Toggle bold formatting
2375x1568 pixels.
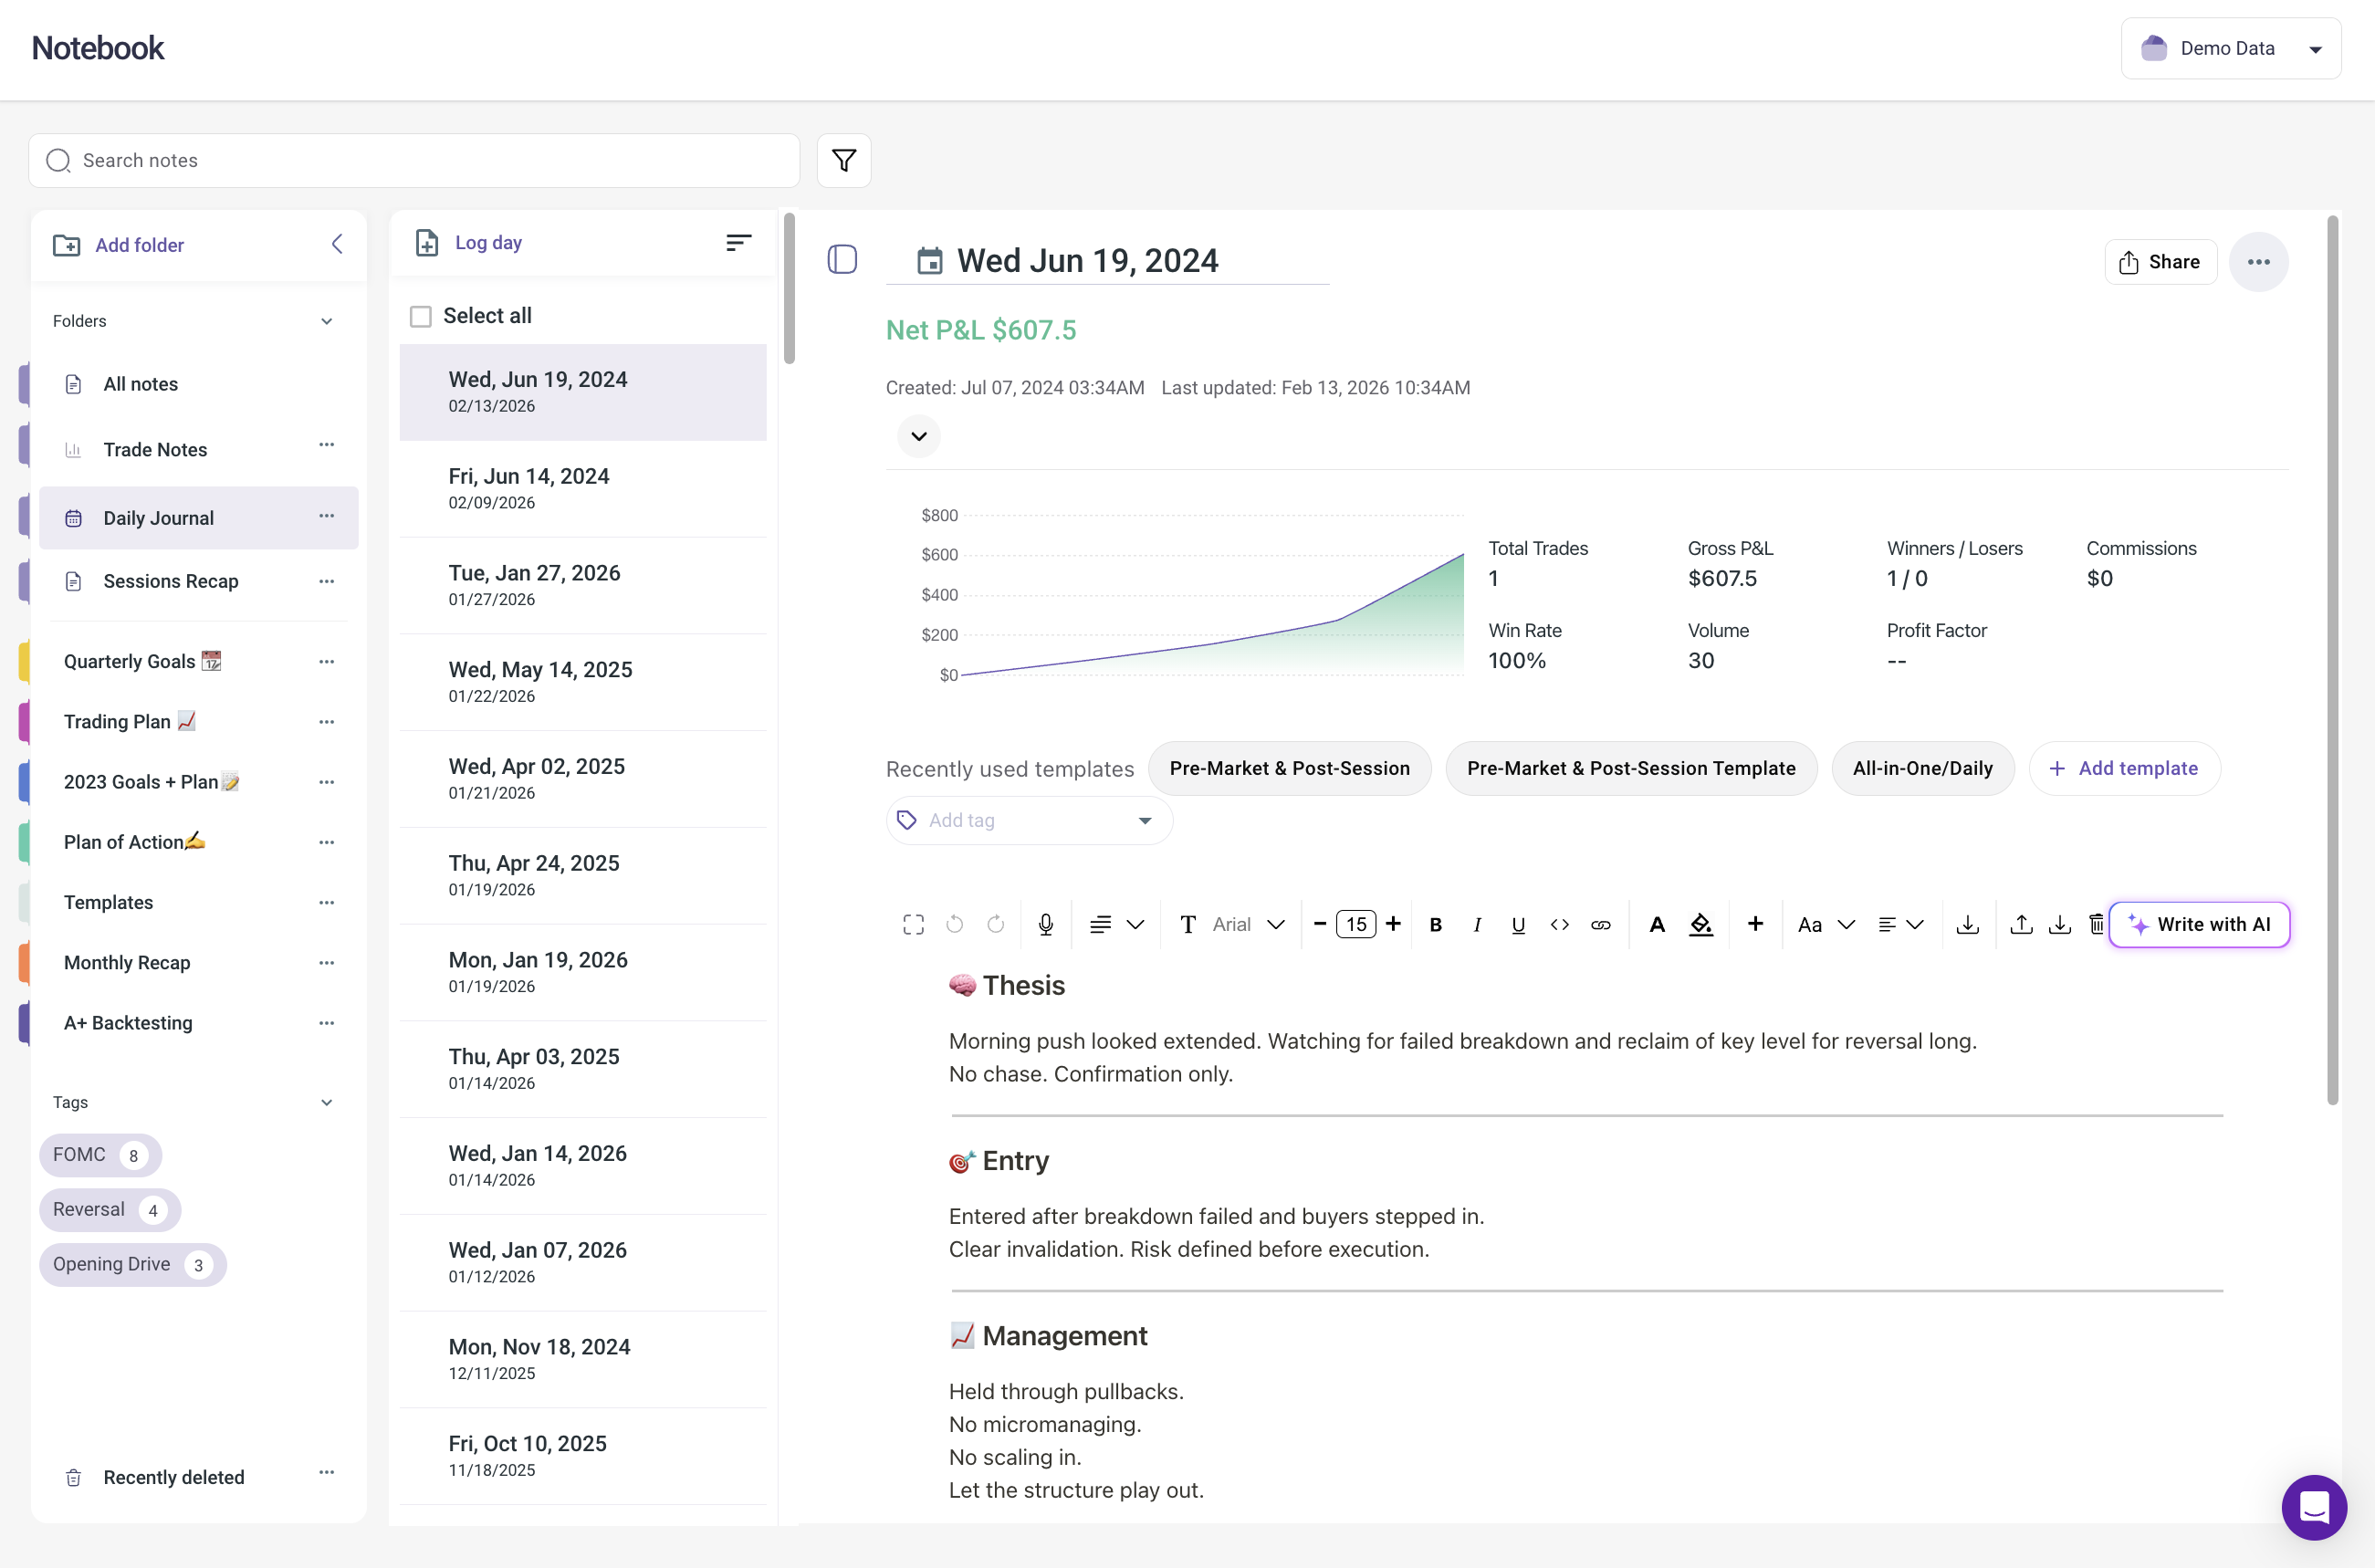[1435, 924]
